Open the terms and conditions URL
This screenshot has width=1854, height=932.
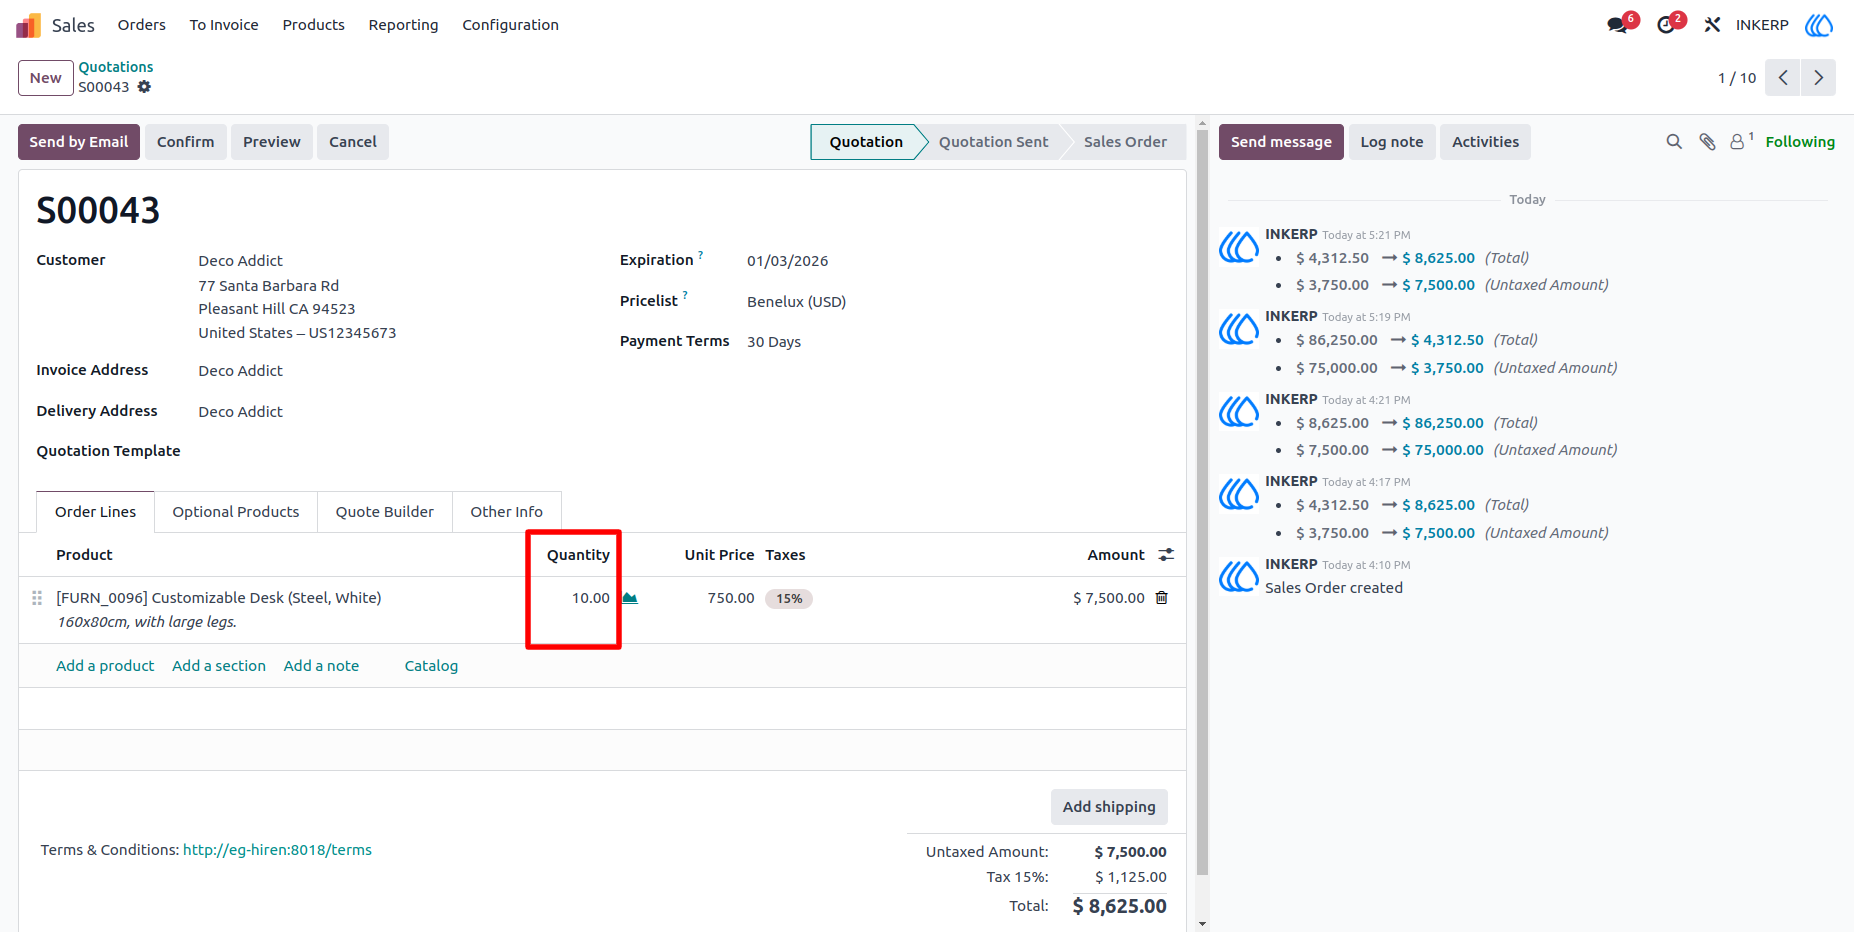pos(277,850)
